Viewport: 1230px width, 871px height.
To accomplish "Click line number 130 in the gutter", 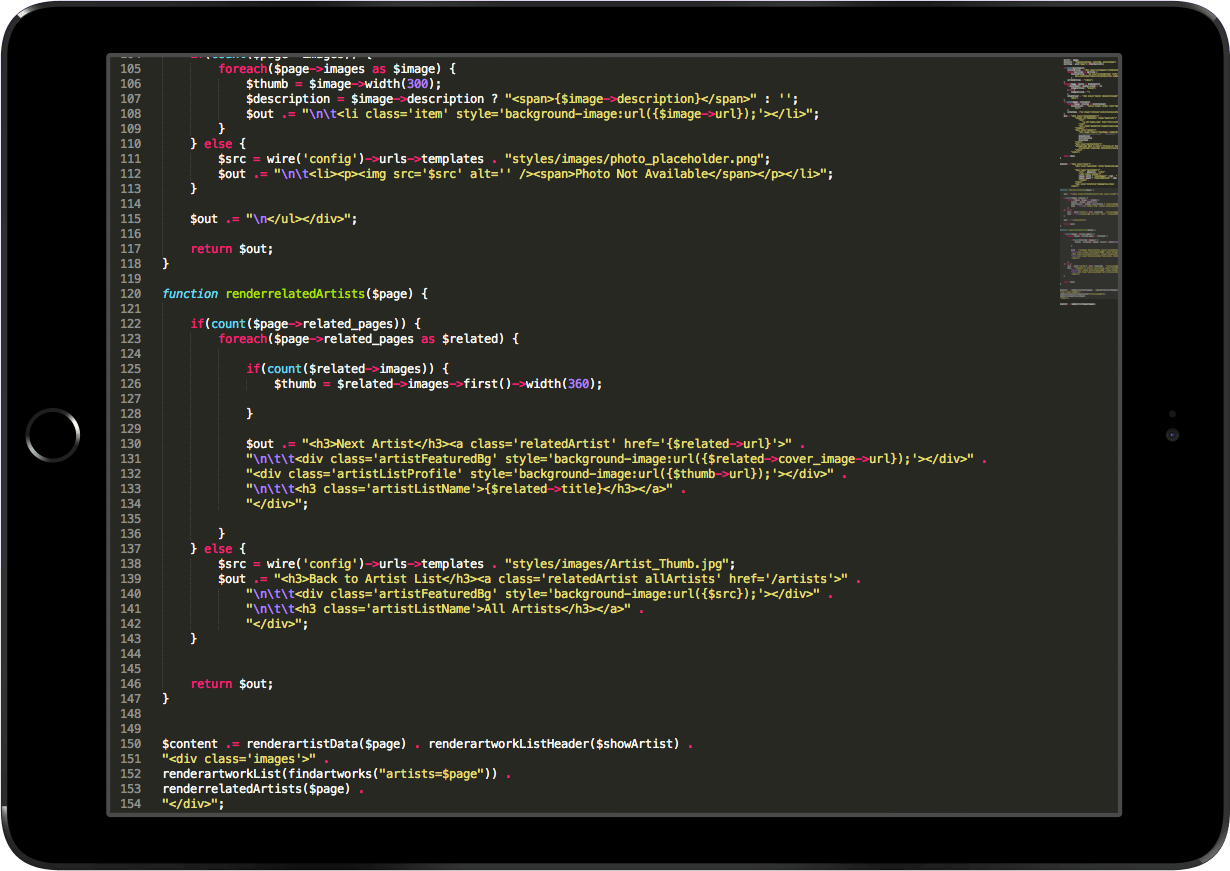I will (130, 444).
